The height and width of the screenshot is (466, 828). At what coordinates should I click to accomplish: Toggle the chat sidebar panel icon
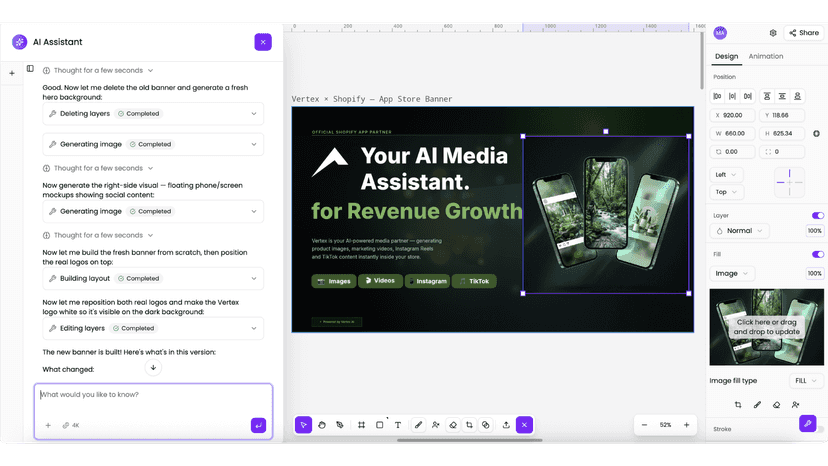pyautogui.click(x=30, y=69)
